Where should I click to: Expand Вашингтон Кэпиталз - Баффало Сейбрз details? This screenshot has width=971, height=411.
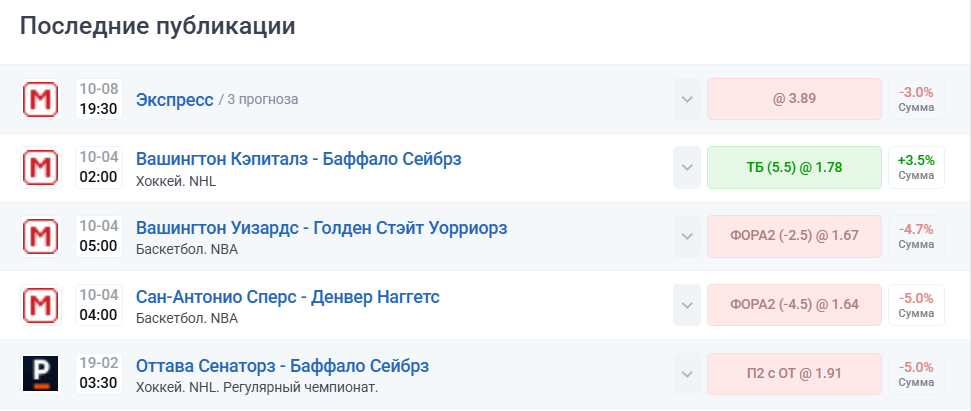687,168
